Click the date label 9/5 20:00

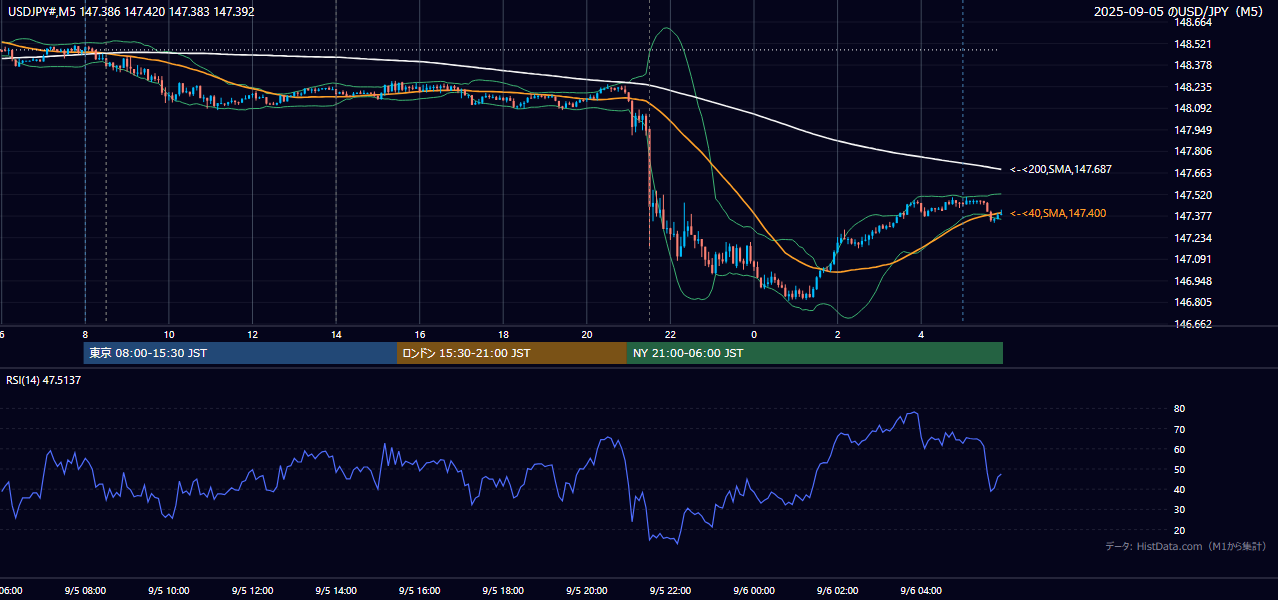click(587, 591)
